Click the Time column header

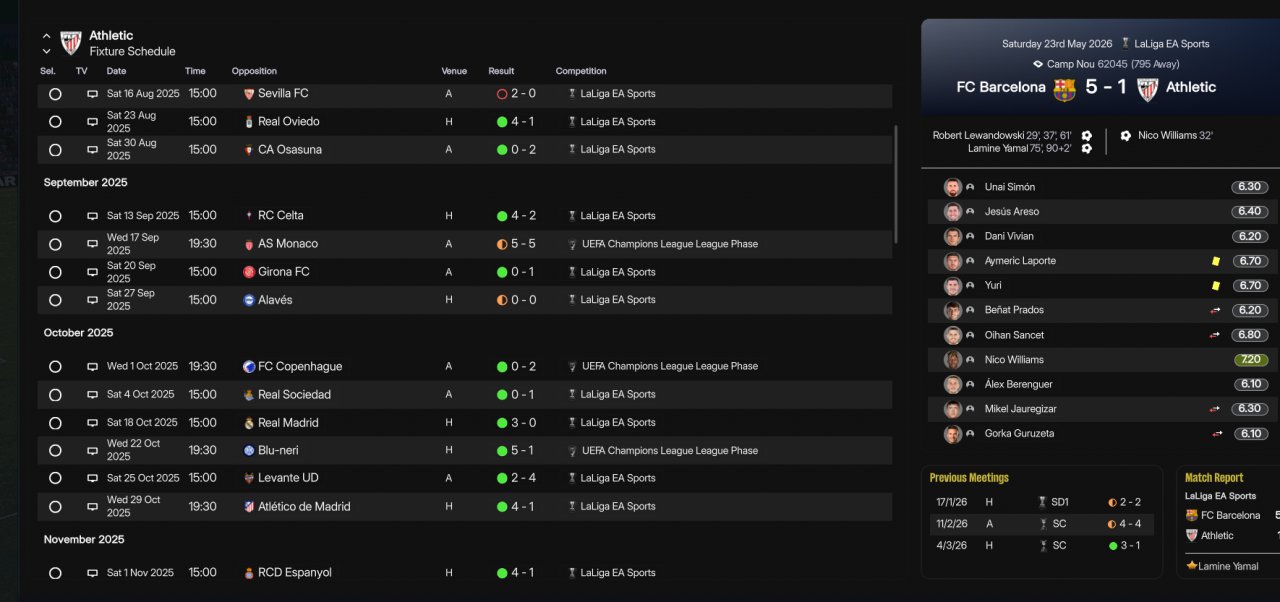[195, 71]
